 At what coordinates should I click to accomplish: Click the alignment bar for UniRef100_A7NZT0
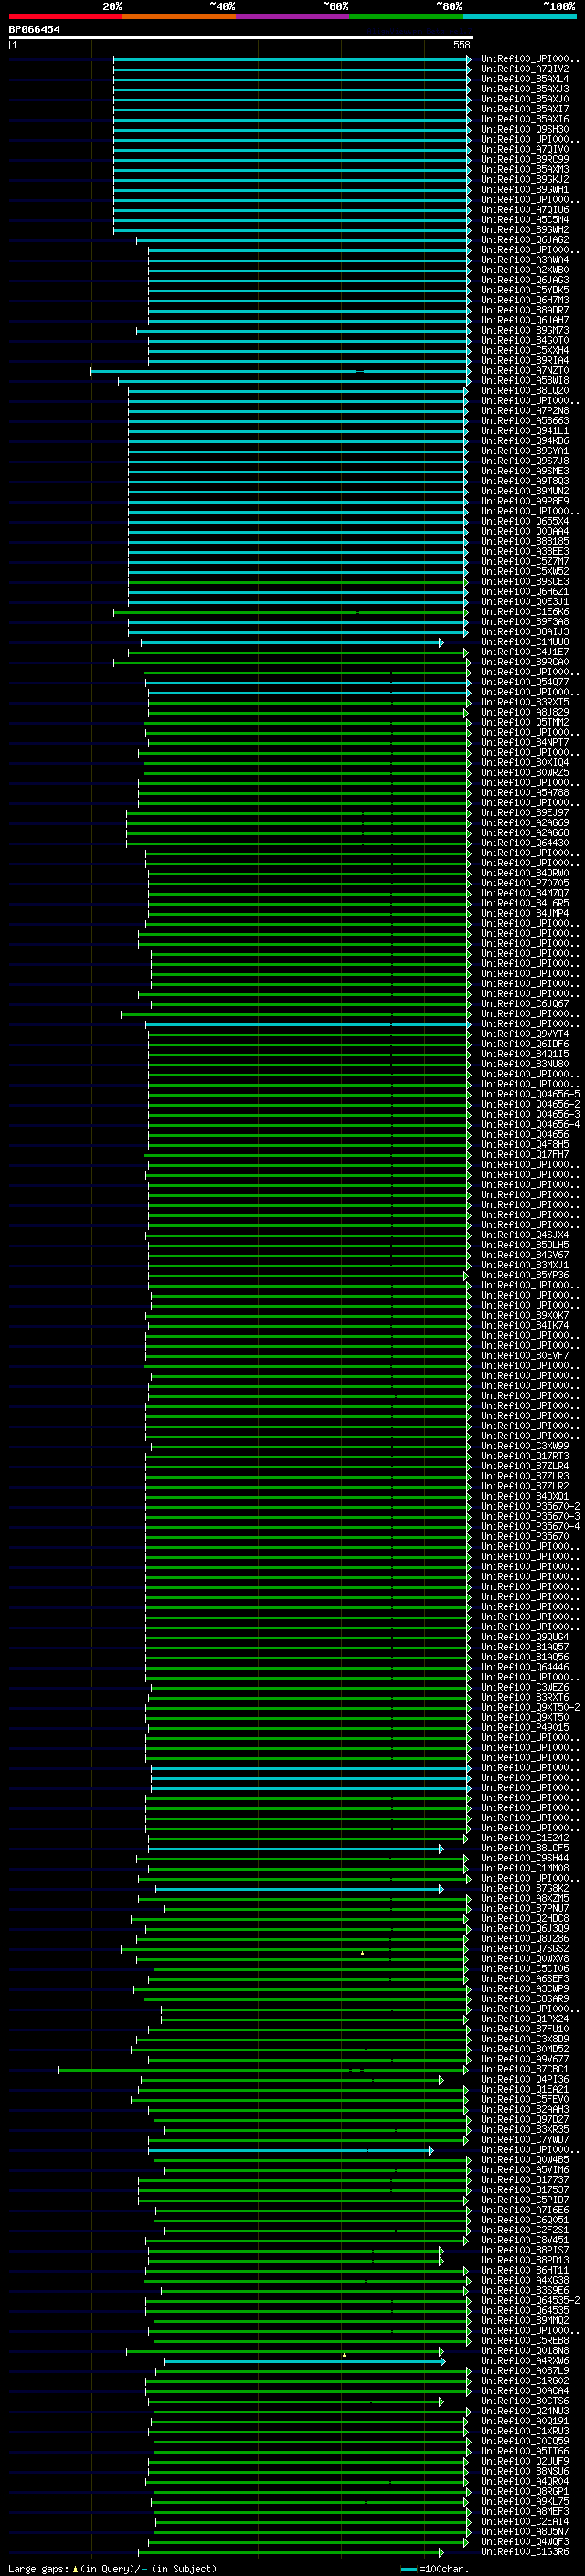click(x=280, y=371)
